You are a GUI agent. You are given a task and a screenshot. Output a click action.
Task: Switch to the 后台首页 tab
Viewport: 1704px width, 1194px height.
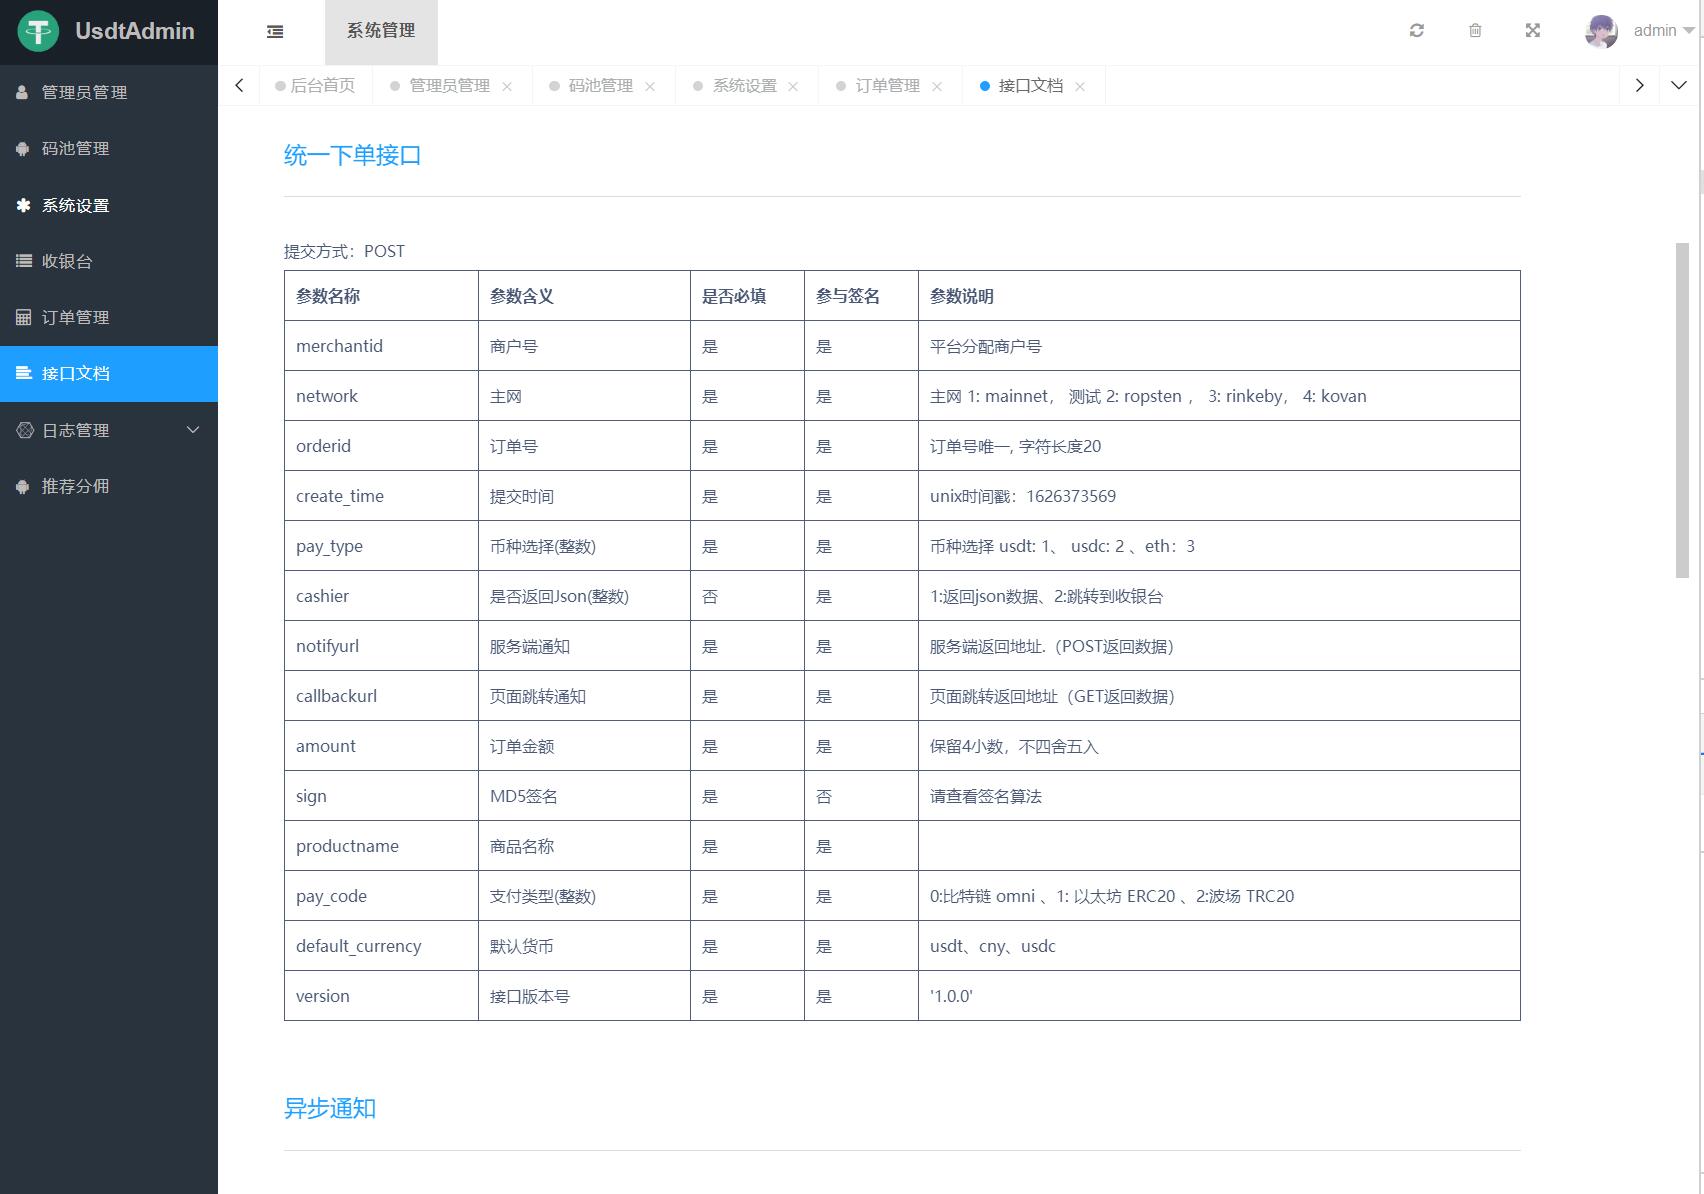click(322, 86)
